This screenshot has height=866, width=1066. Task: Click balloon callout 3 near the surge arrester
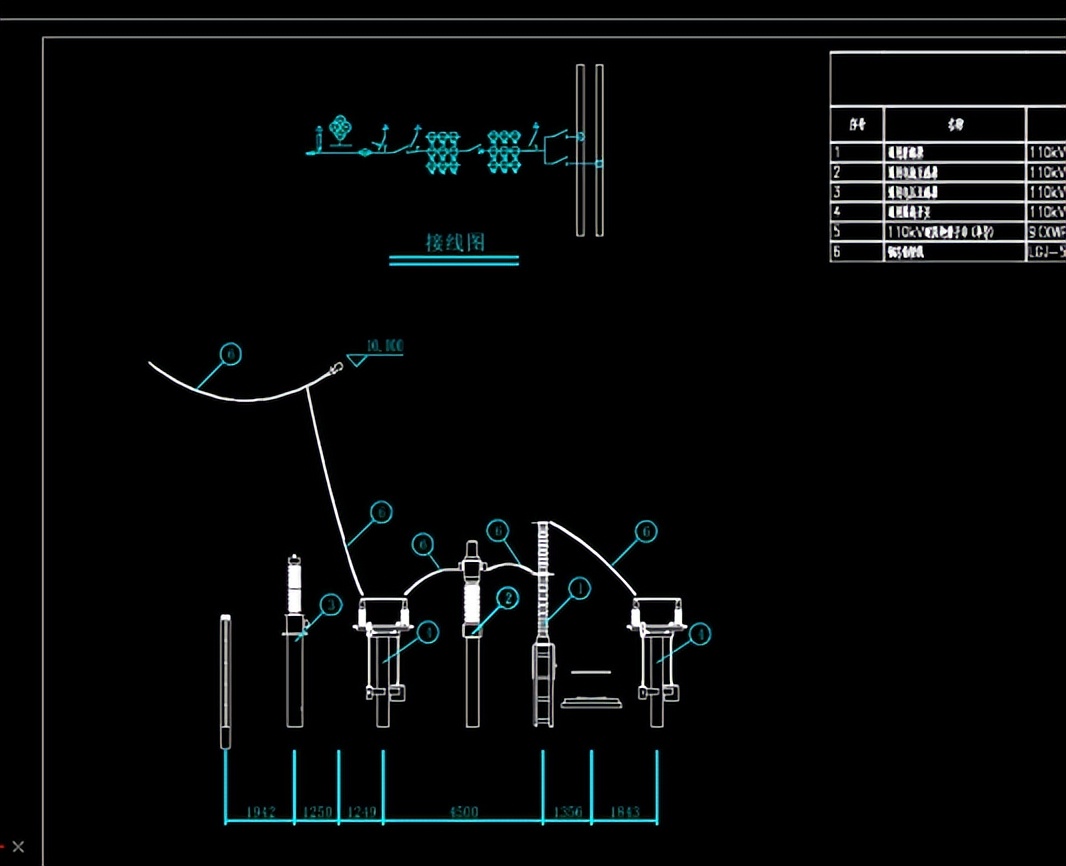click(331, 605)
